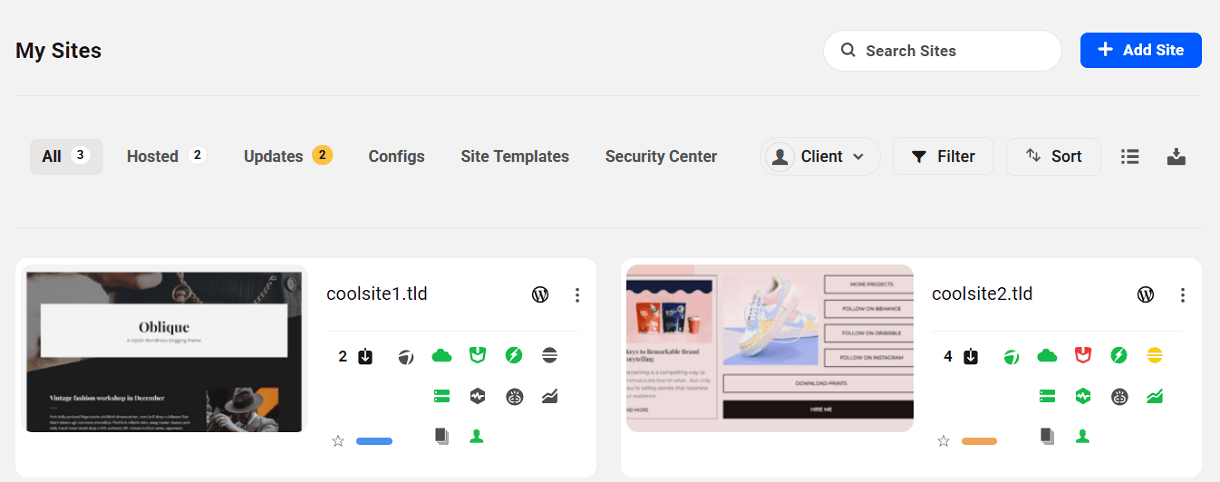Expand the Client dropdown
The width and height of the screenshot is (1220, 482).
tap(821, 157)
